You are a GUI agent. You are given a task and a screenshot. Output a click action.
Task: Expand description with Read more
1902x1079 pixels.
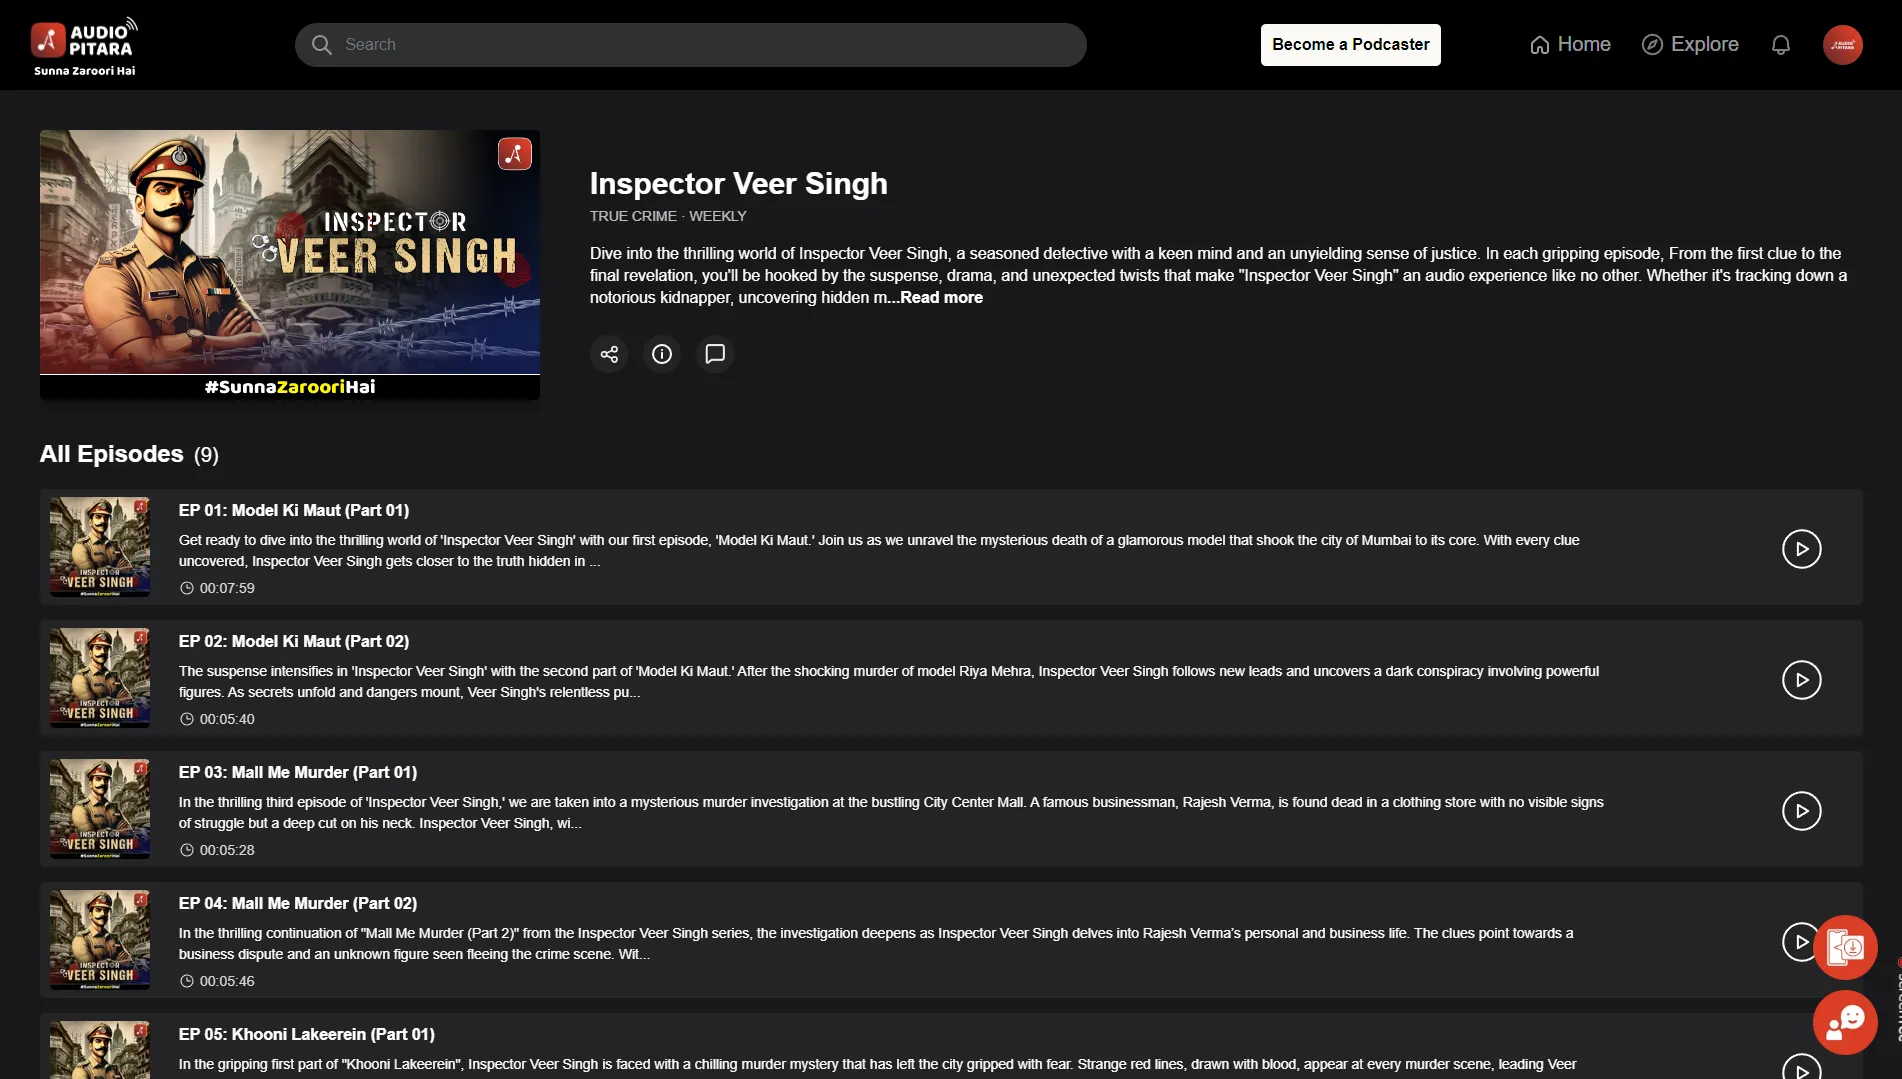point(941,298)
